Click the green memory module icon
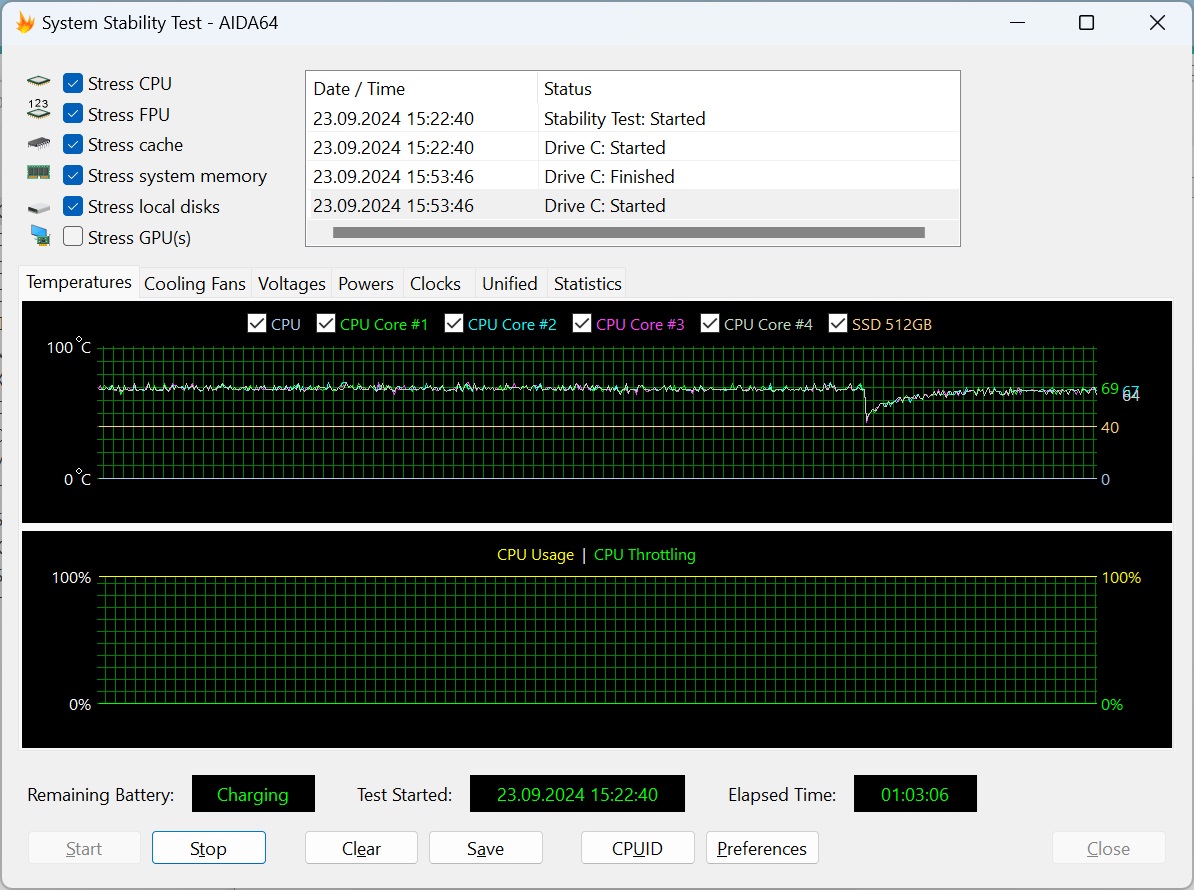1194x890 pixels. 39,174
